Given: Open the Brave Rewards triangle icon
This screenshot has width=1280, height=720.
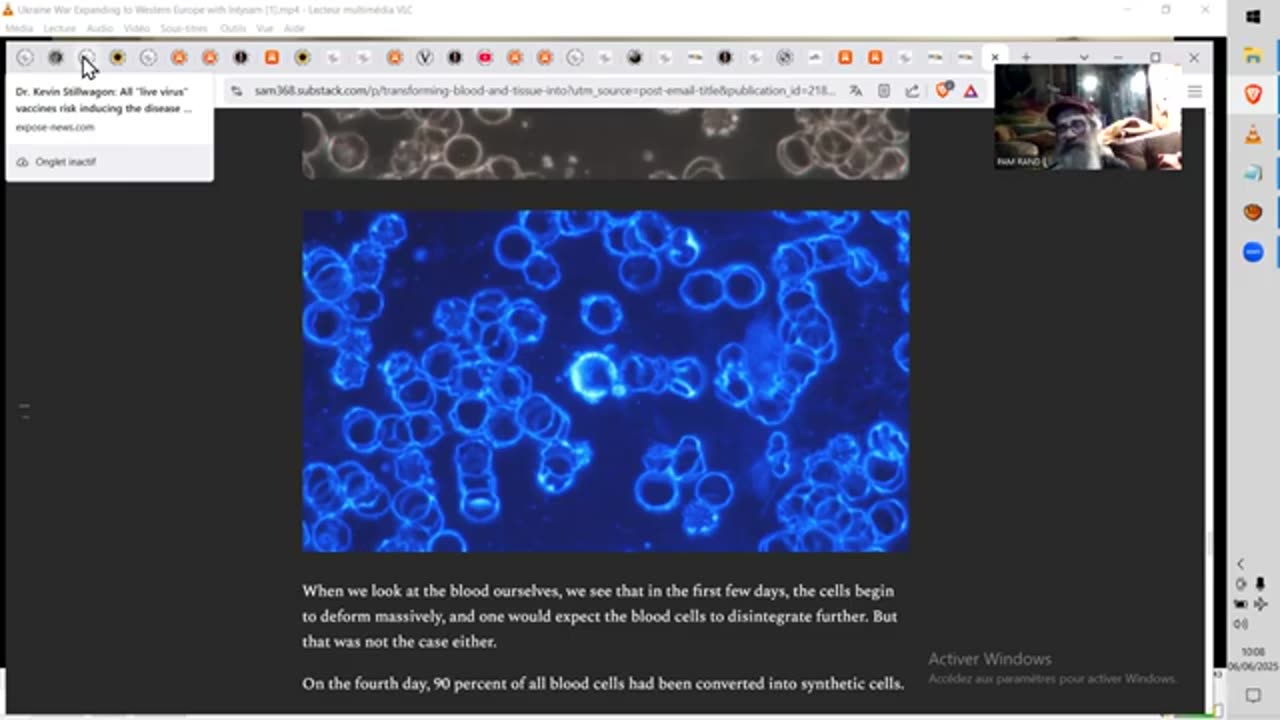Looking at the screenshot, I should 970,91.
